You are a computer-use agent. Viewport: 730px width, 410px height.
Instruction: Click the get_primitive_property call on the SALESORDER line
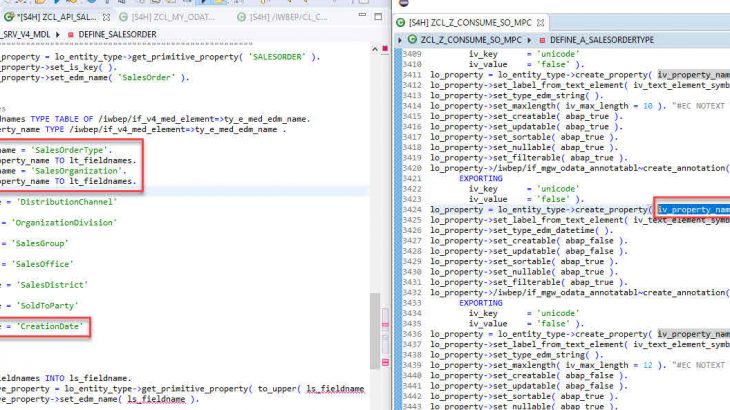185,57
